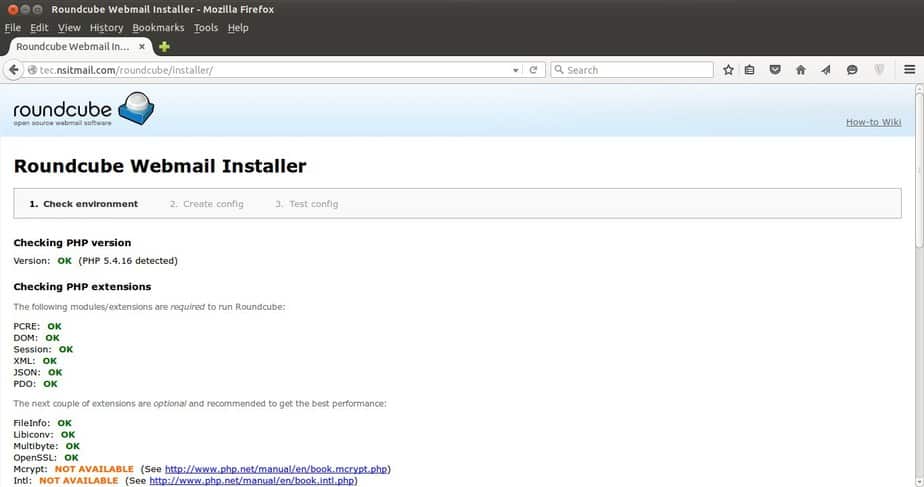Click the paper plane share icon

[826, 70]
